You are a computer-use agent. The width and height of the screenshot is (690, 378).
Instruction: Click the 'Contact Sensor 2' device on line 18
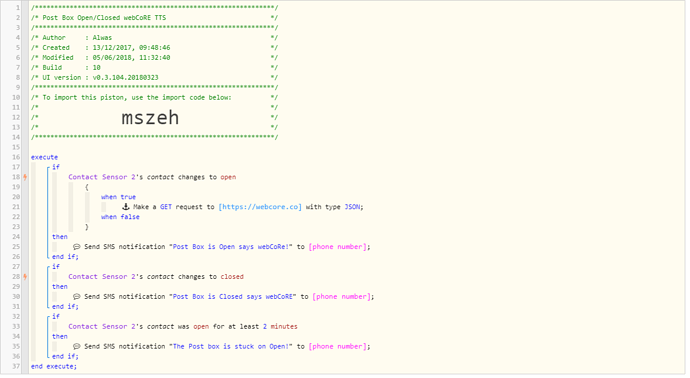click(102, 177)
